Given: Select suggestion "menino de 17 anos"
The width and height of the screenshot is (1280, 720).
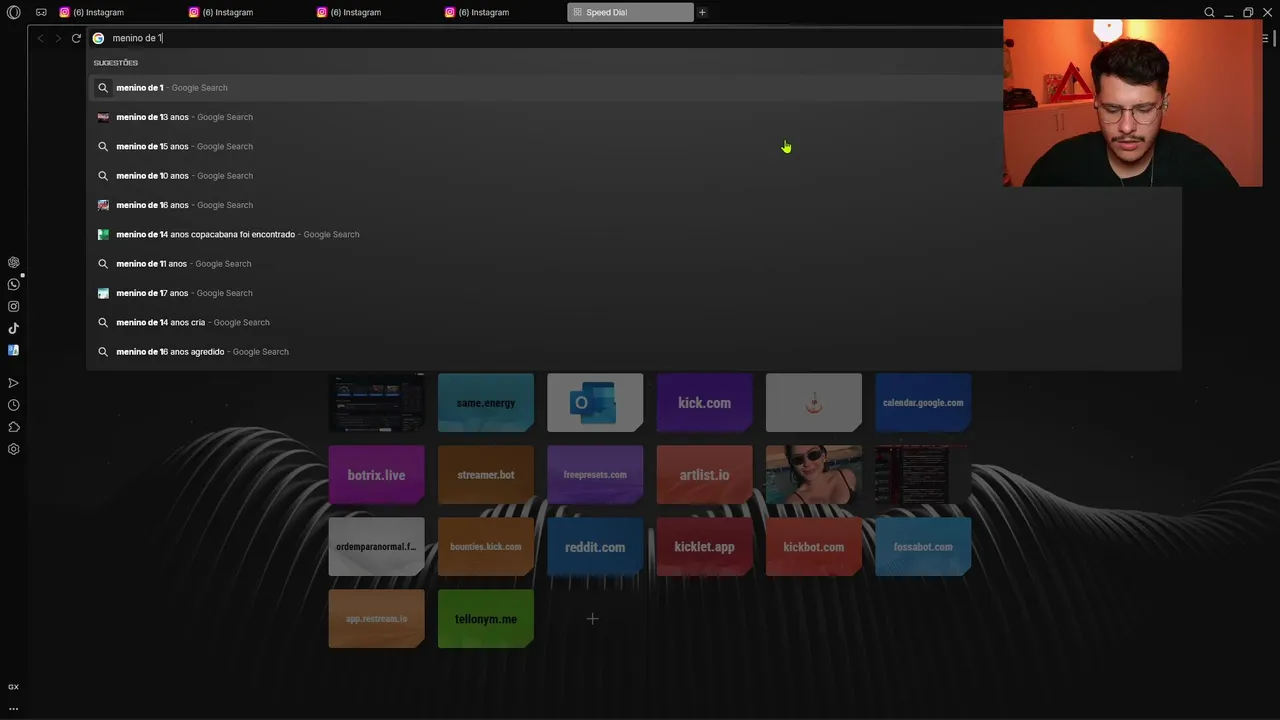Looking at the screenshot, I should click(634, 293).
